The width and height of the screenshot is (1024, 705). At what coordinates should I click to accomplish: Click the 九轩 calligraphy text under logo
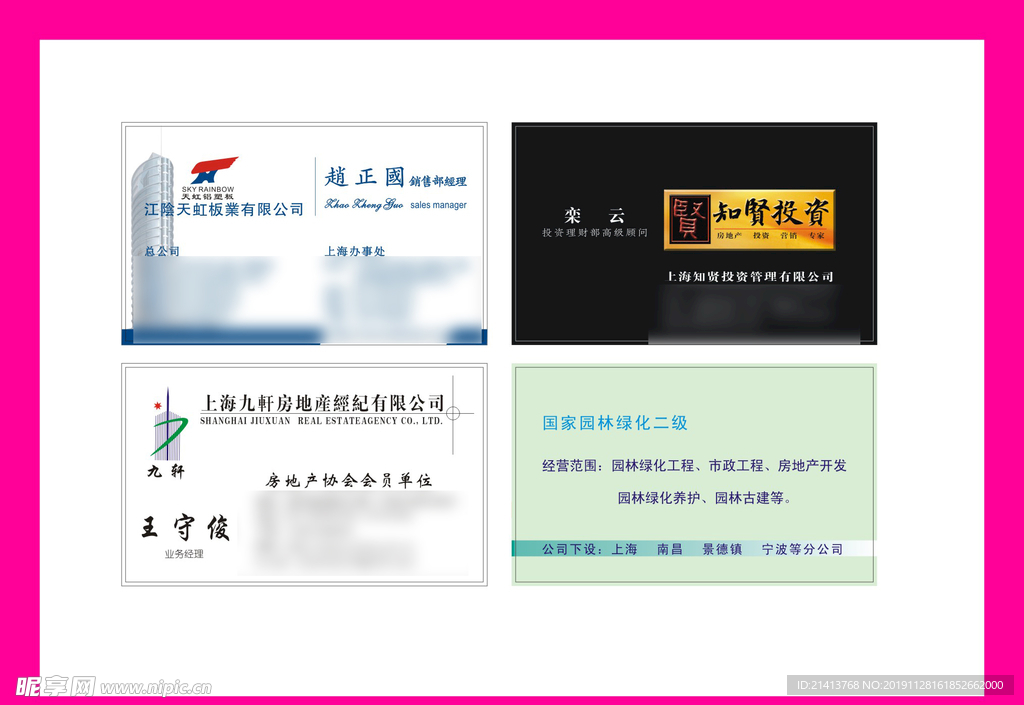pos(166,470)
